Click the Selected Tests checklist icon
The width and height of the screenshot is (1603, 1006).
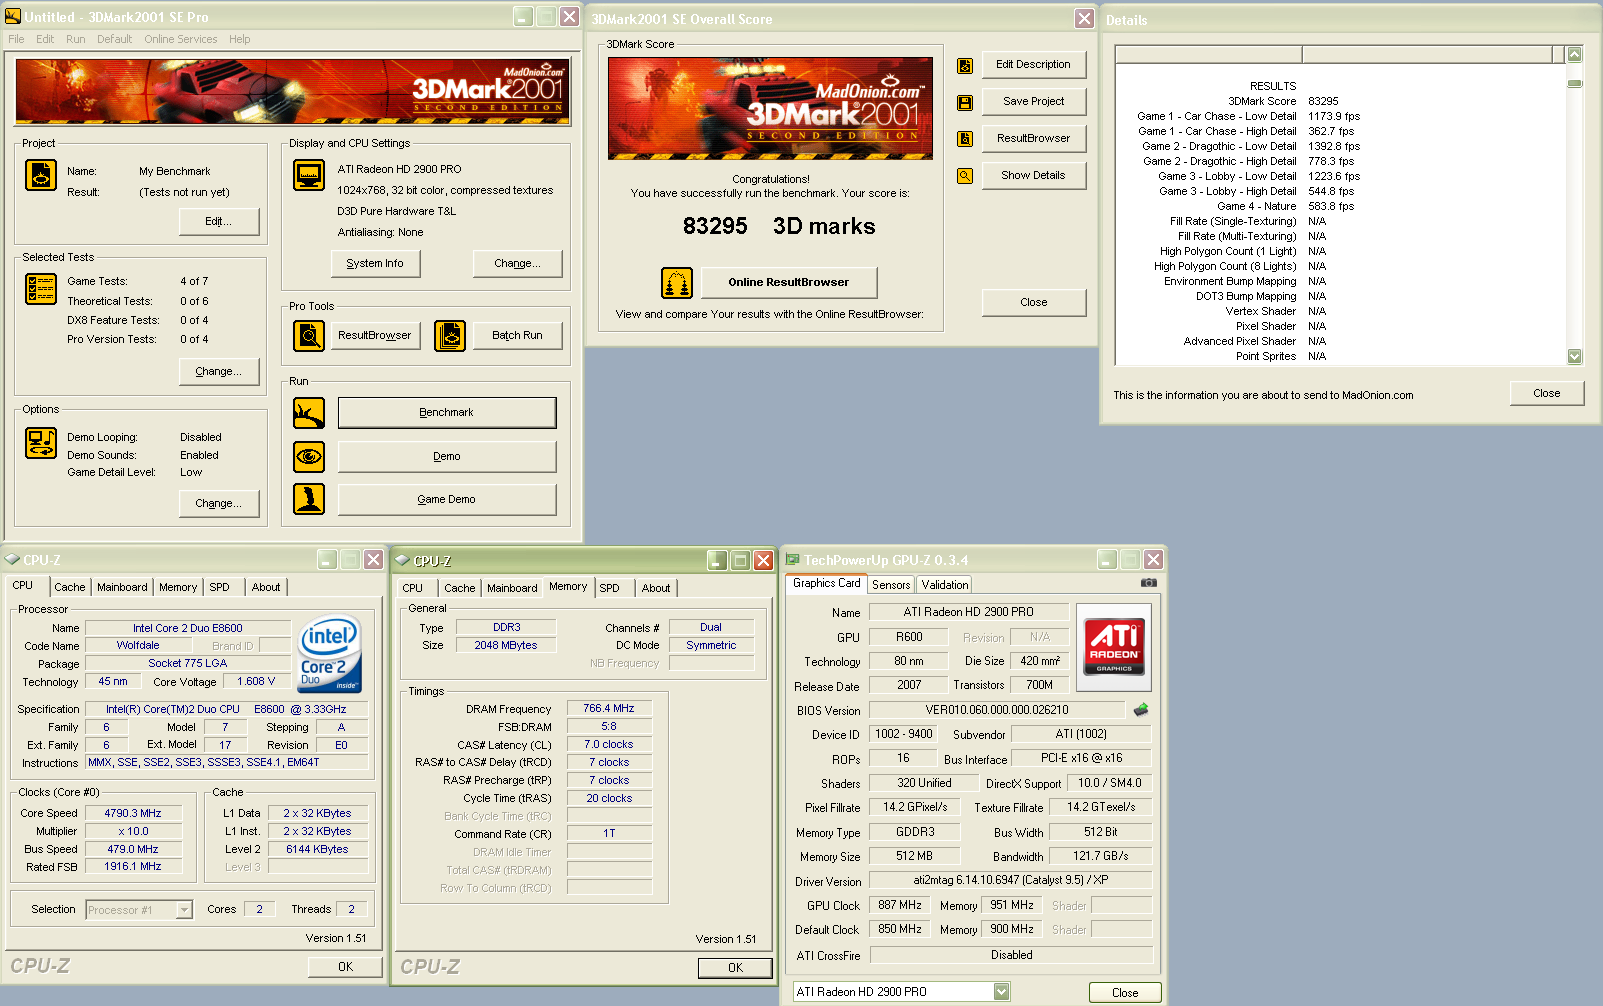pyautogui.click(x=41, y=289)
